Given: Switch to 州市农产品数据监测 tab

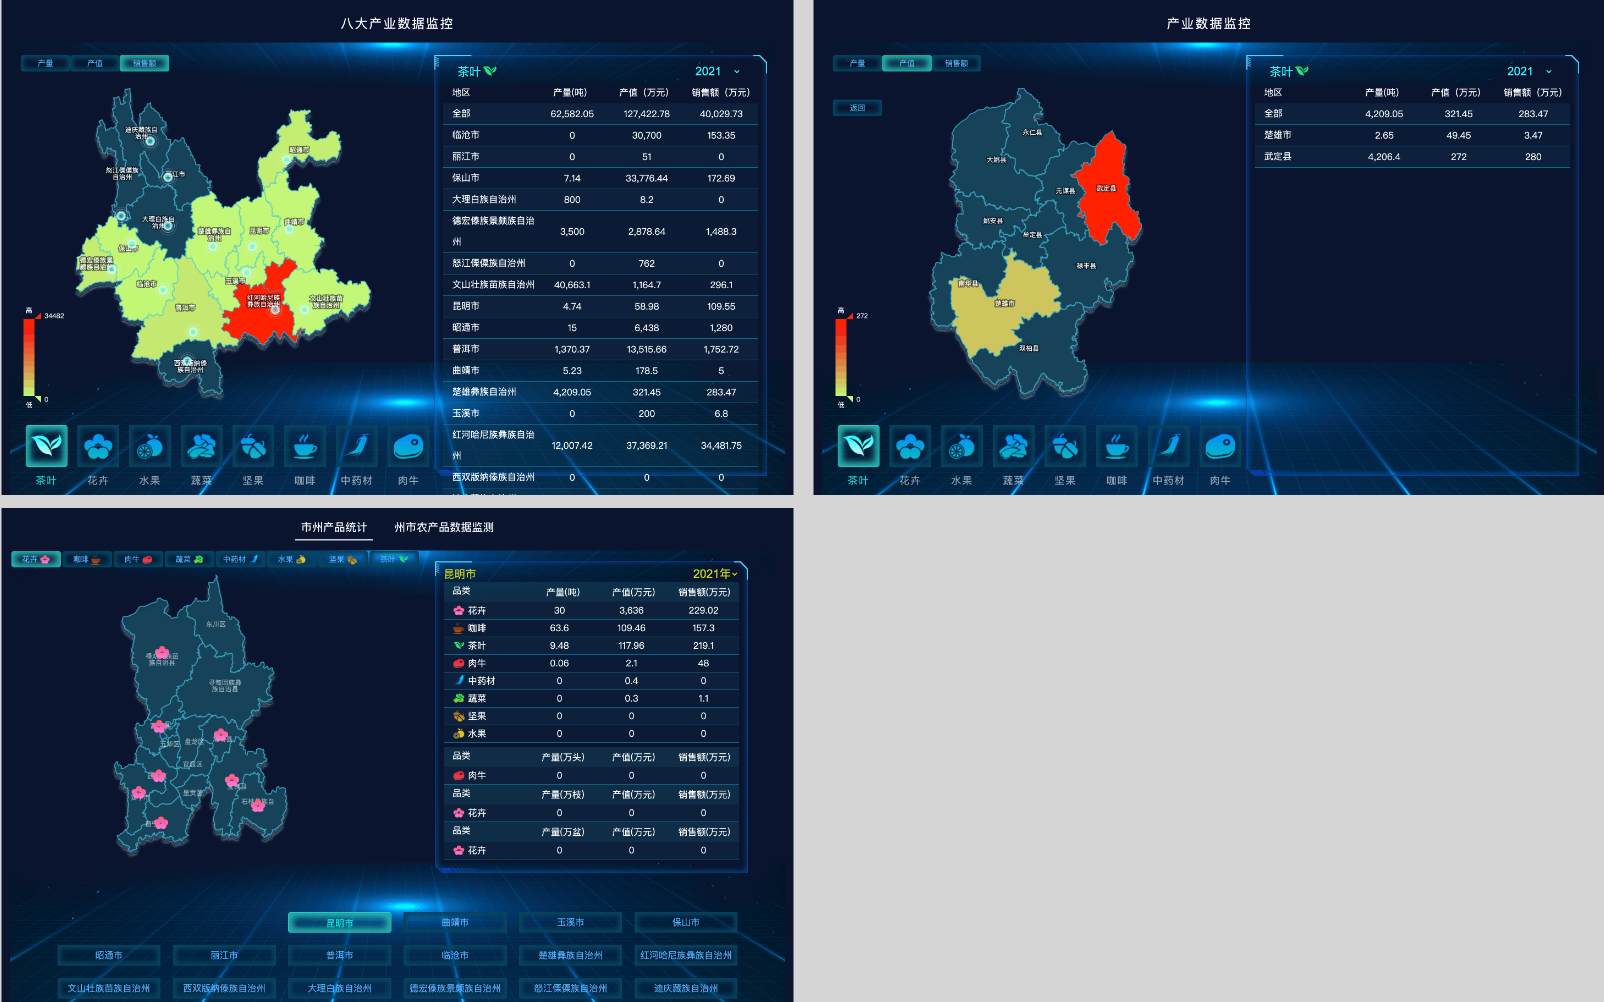Looking at the screenshot, I should click(444, 527).
